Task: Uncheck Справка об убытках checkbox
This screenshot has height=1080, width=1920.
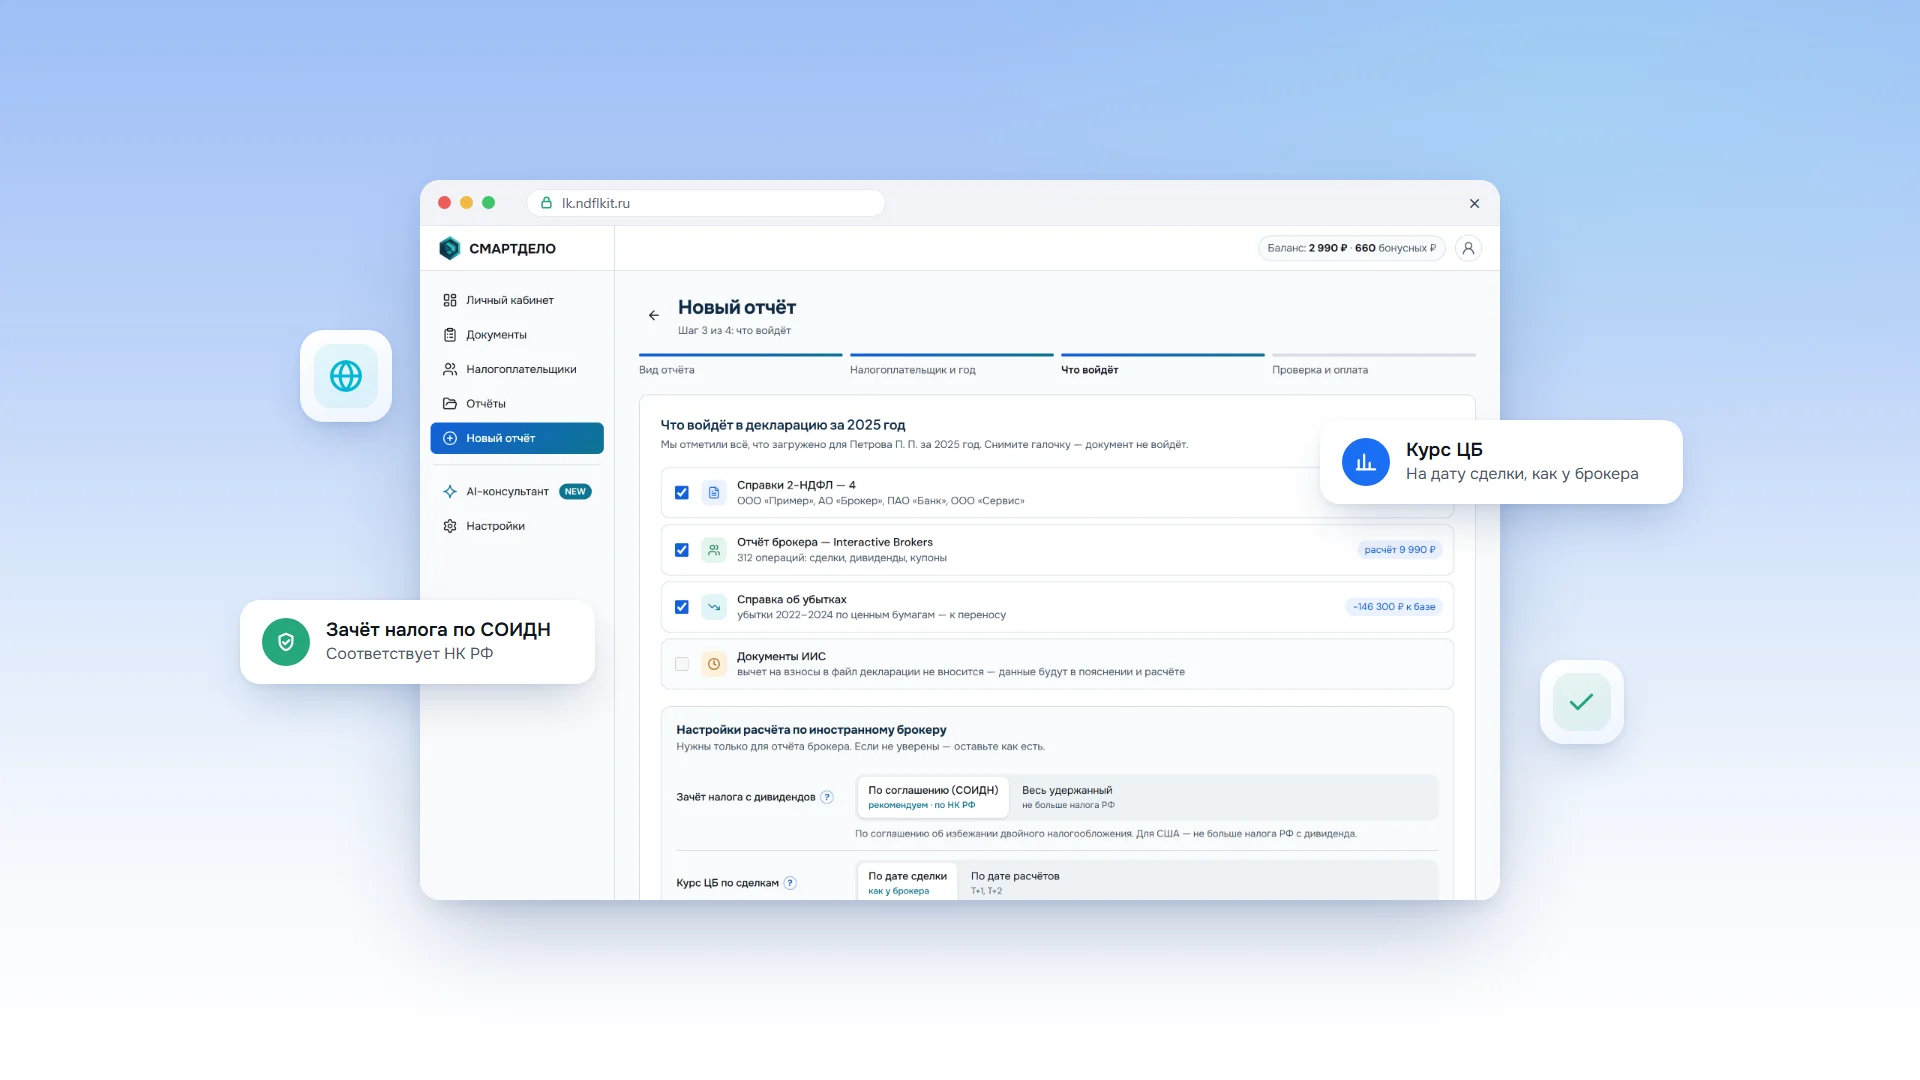Action: (x=682, y=607)
